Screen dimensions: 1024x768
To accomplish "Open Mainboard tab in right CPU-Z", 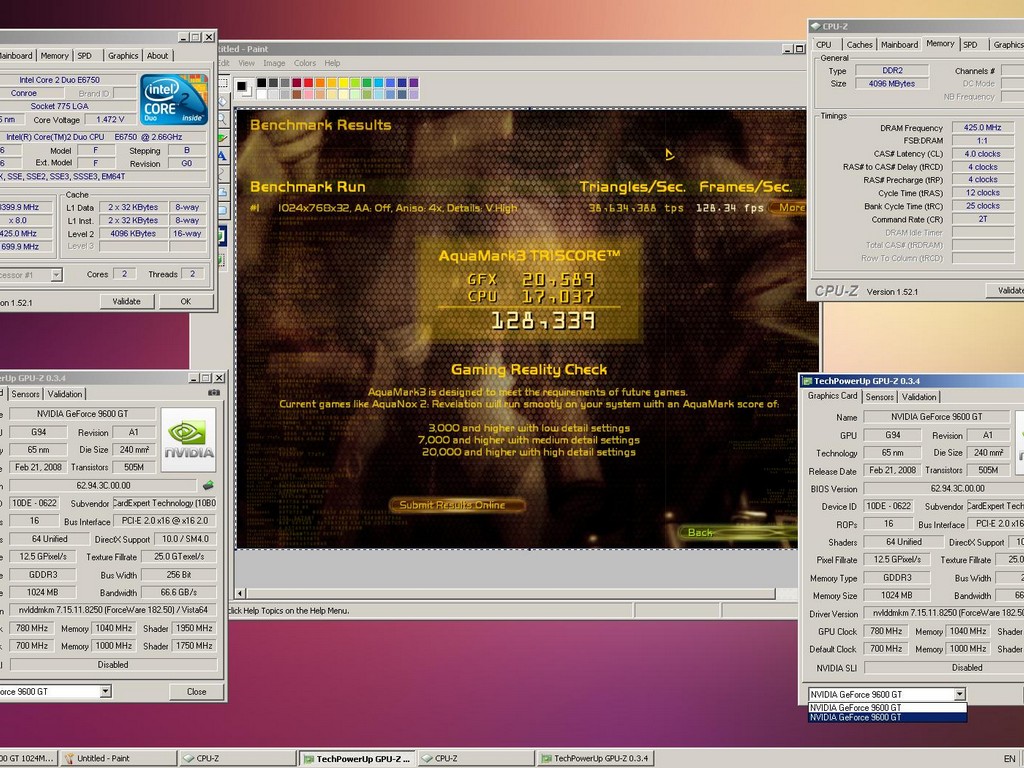I will (899, 45).
